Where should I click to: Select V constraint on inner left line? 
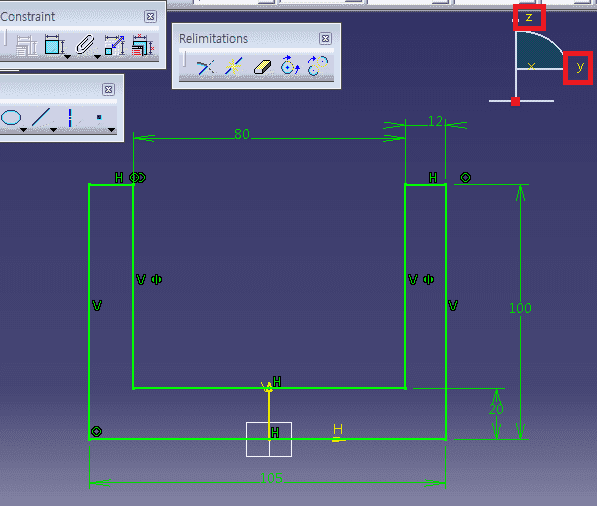coord(141,280)
